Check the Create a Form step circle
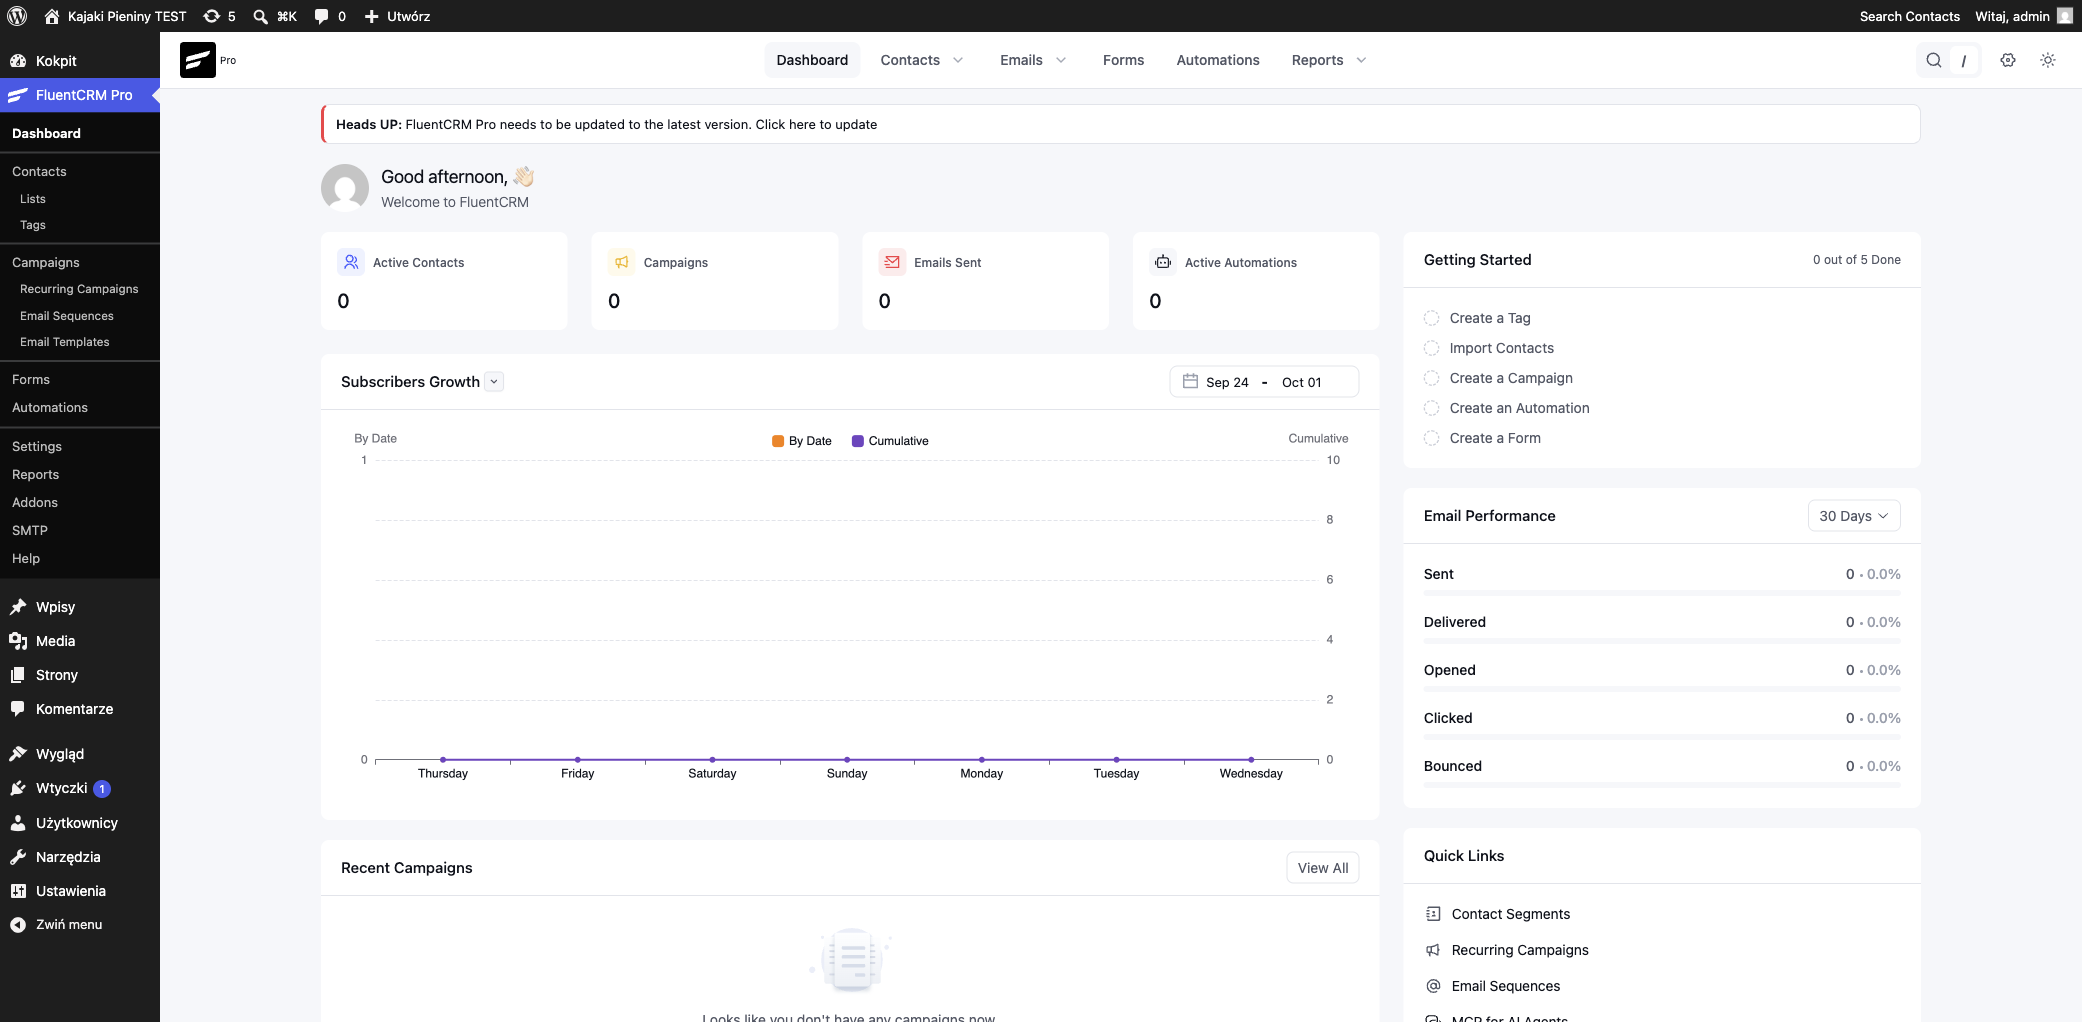The height and width of the screenshot is (1022, 2082). pyautogui.click(x=1432, y=438)
